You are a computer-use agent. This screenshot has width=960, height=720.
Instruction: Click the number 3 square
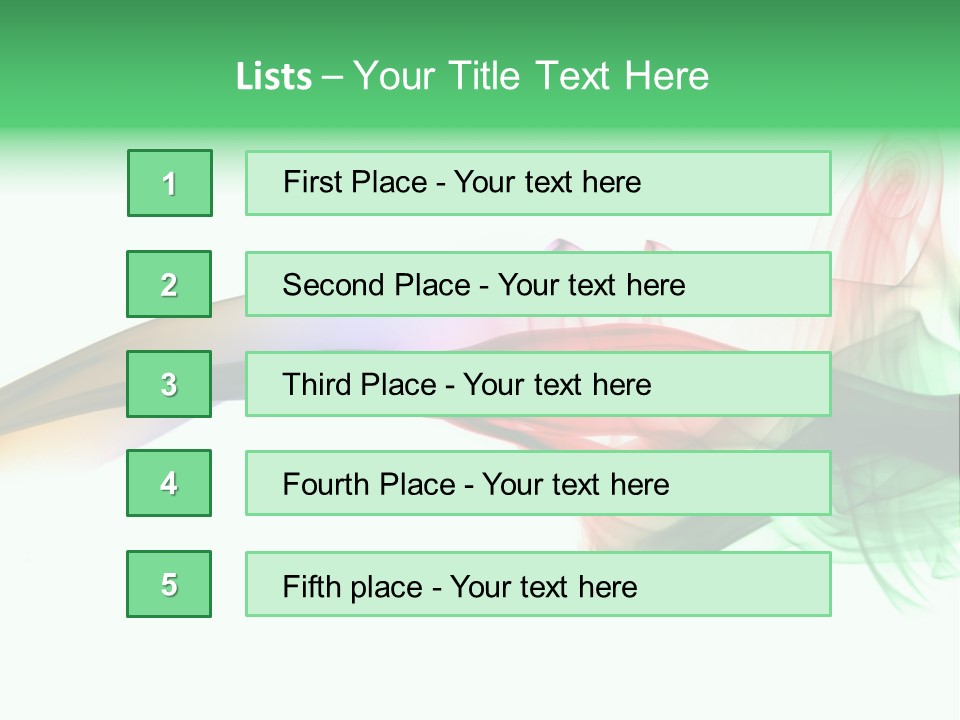169,384
